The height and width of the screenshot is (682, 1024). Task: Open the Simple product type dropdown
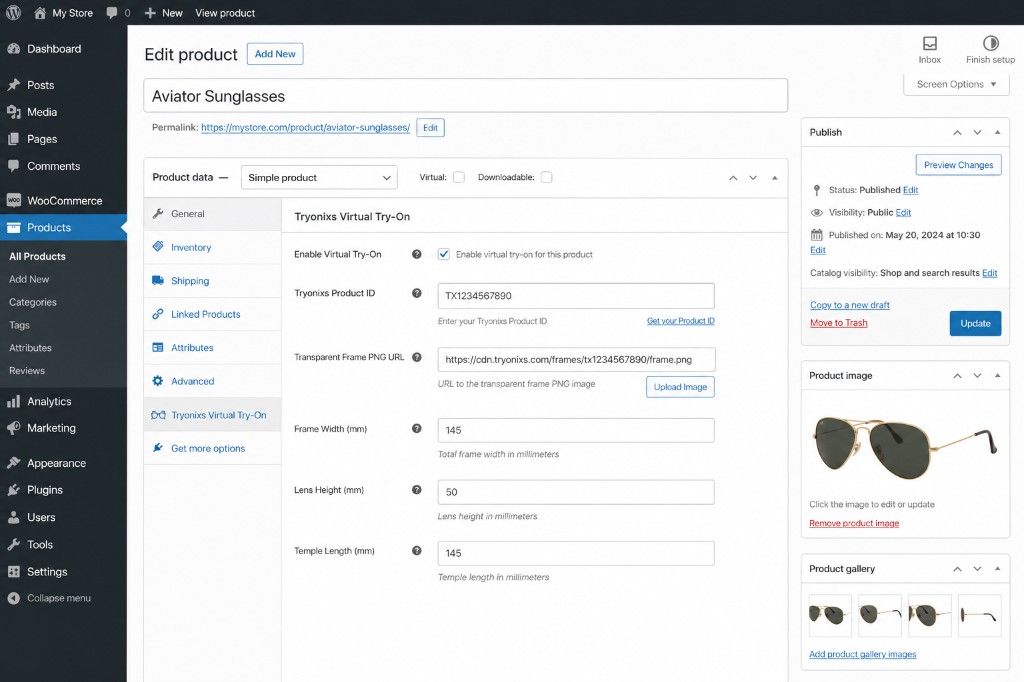pyautogui.click(x=319, y=177)
